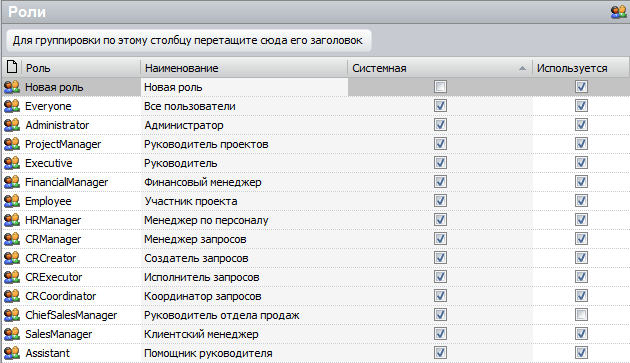The height and width of the screenshot is (363, 630).
Task: Uncheck Используется for Executive
Action: (x=581, y=163)
